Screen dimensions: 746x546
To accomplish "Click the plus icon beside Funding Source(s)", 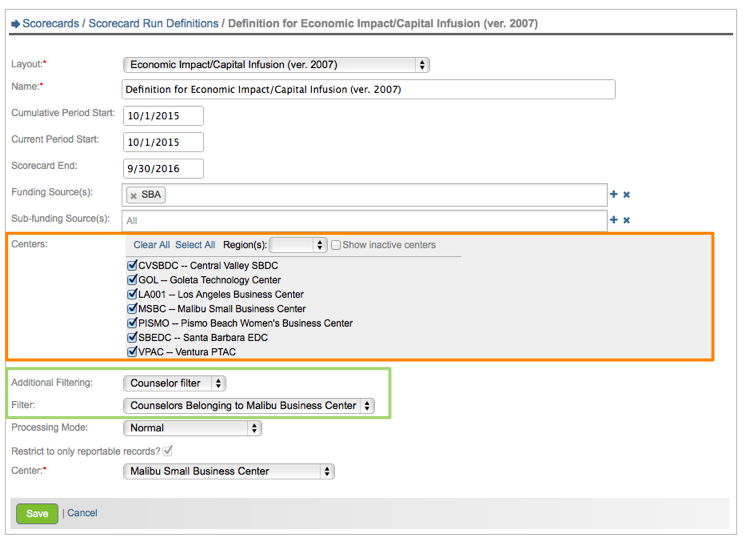I will click(614, 195).
